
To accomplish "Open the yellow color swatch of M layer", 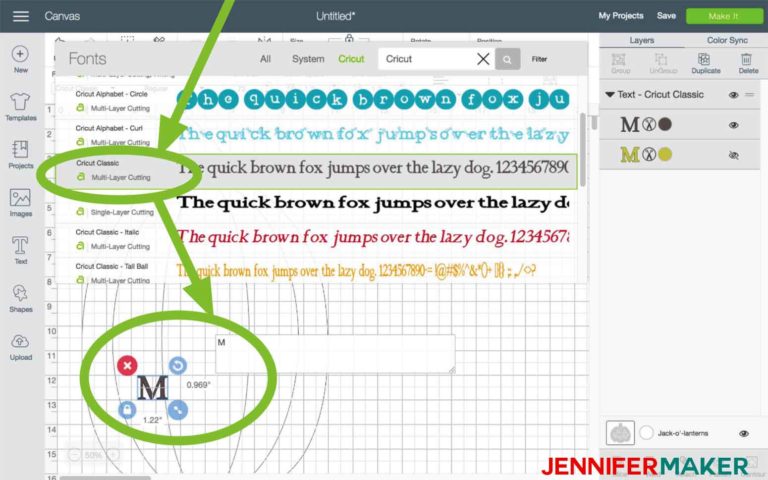I will pos(665,155).
